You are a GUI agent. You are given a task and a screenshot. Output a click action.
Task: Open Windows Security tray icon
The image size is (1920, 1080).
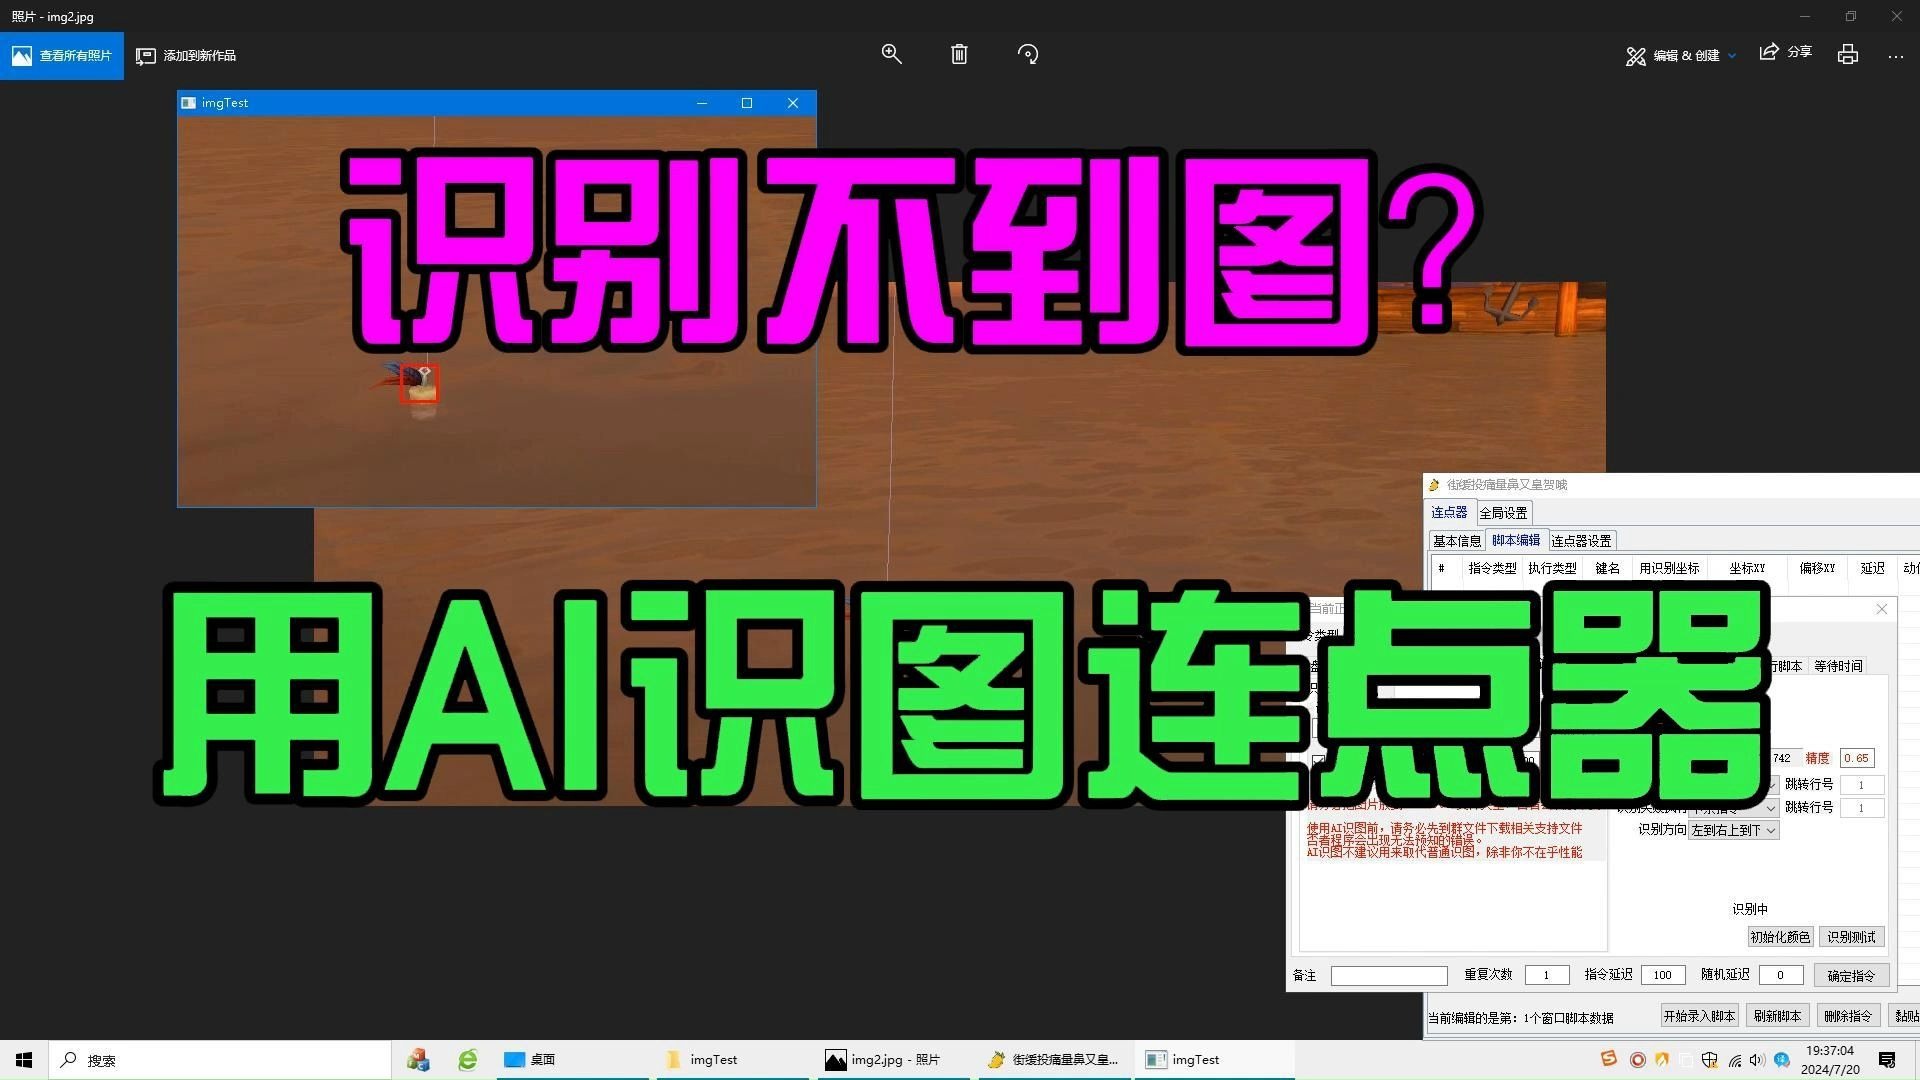click(x=1710, y=1060)
